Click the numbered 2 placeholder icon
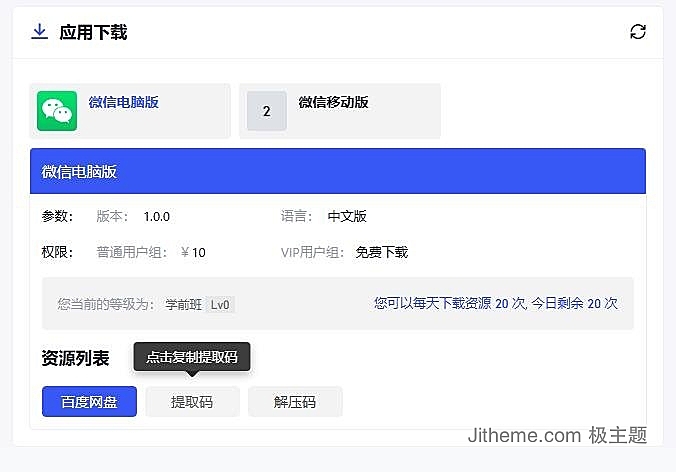The image size is (676, 472). click(266, 111)
